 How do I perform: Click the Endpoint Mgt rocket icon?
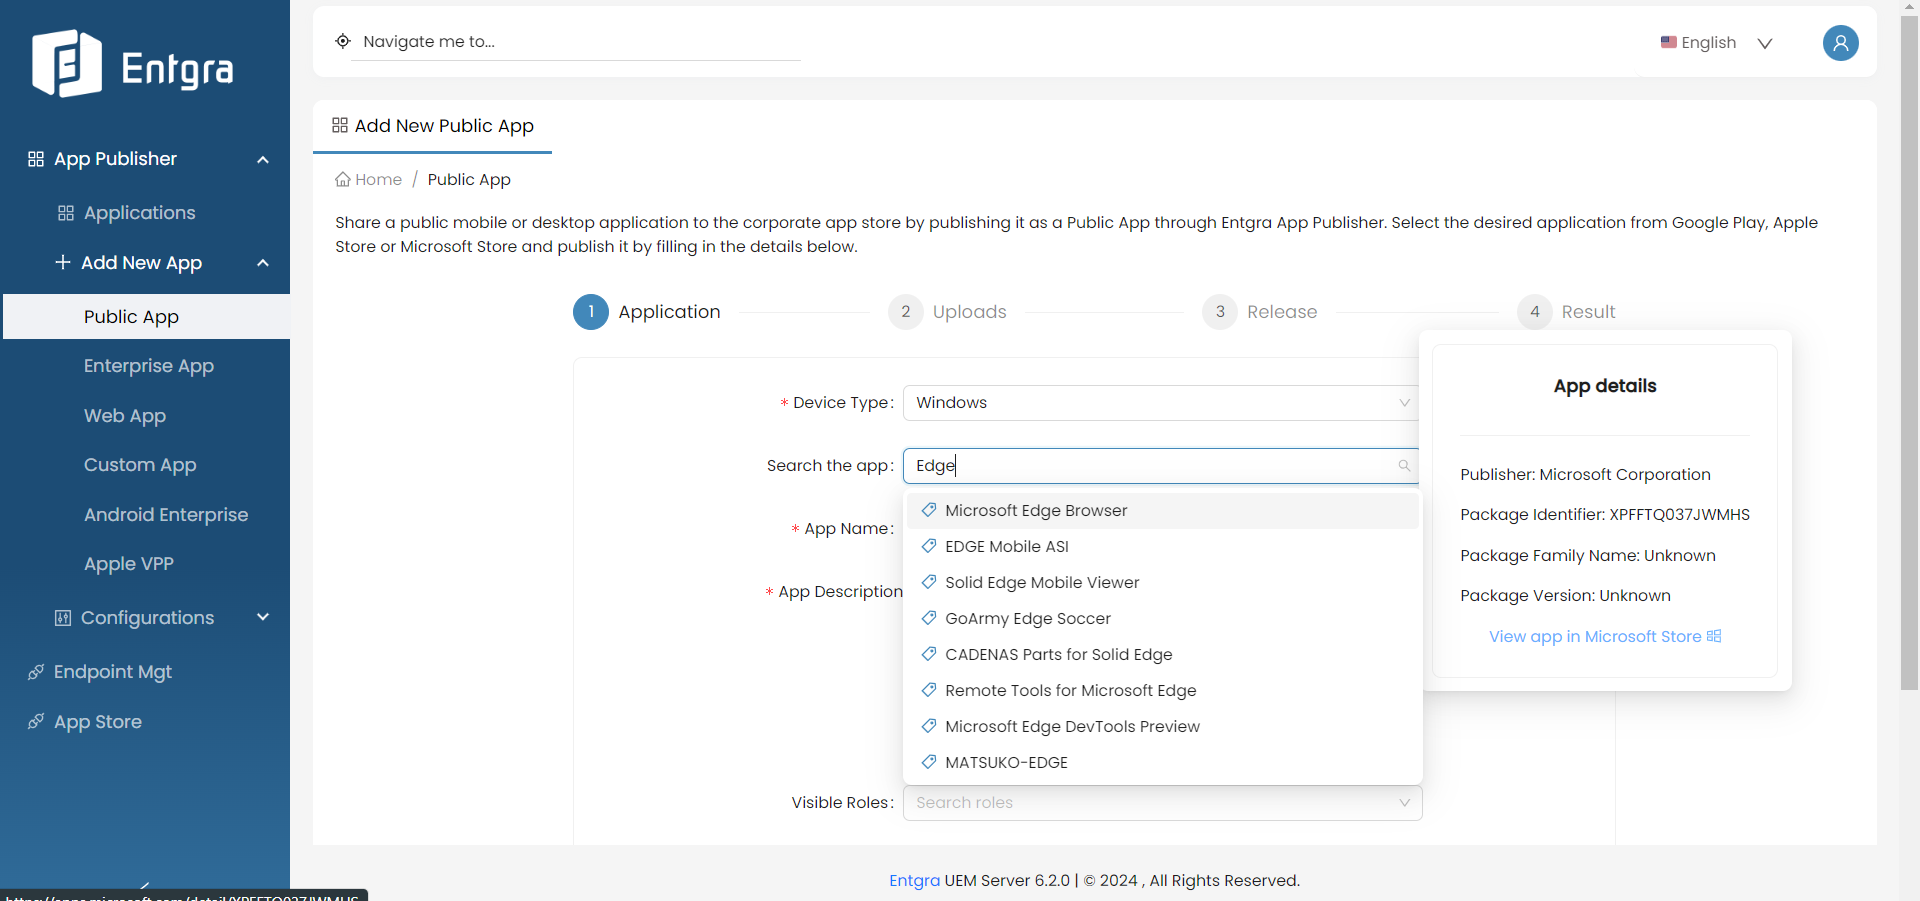[36, 672]
